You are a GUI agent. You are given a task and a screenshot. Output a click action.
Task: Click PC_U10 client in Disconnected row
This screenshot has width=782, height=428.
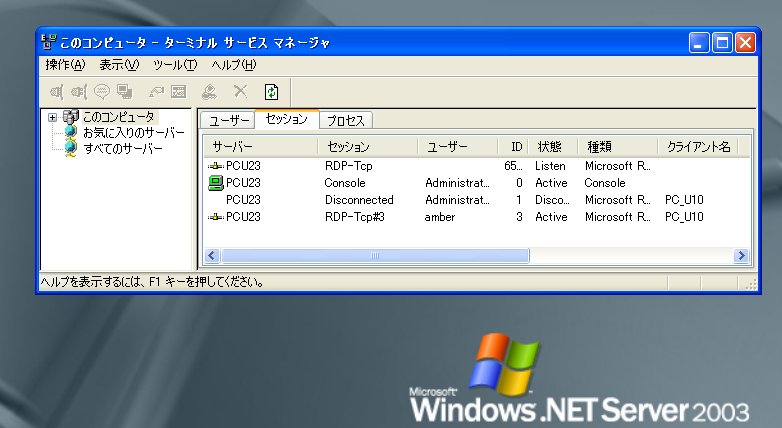[684, 200]
